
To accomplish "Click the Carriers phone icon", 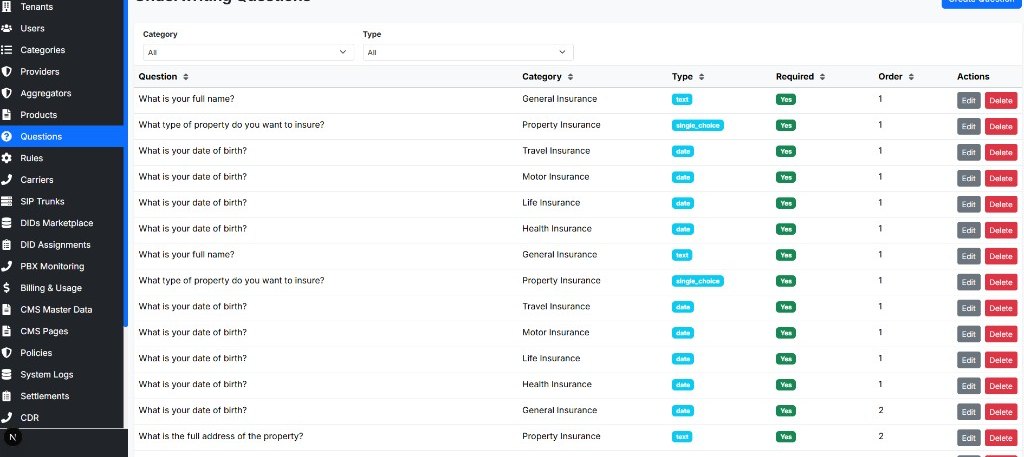I will click(x=7, y=180).
